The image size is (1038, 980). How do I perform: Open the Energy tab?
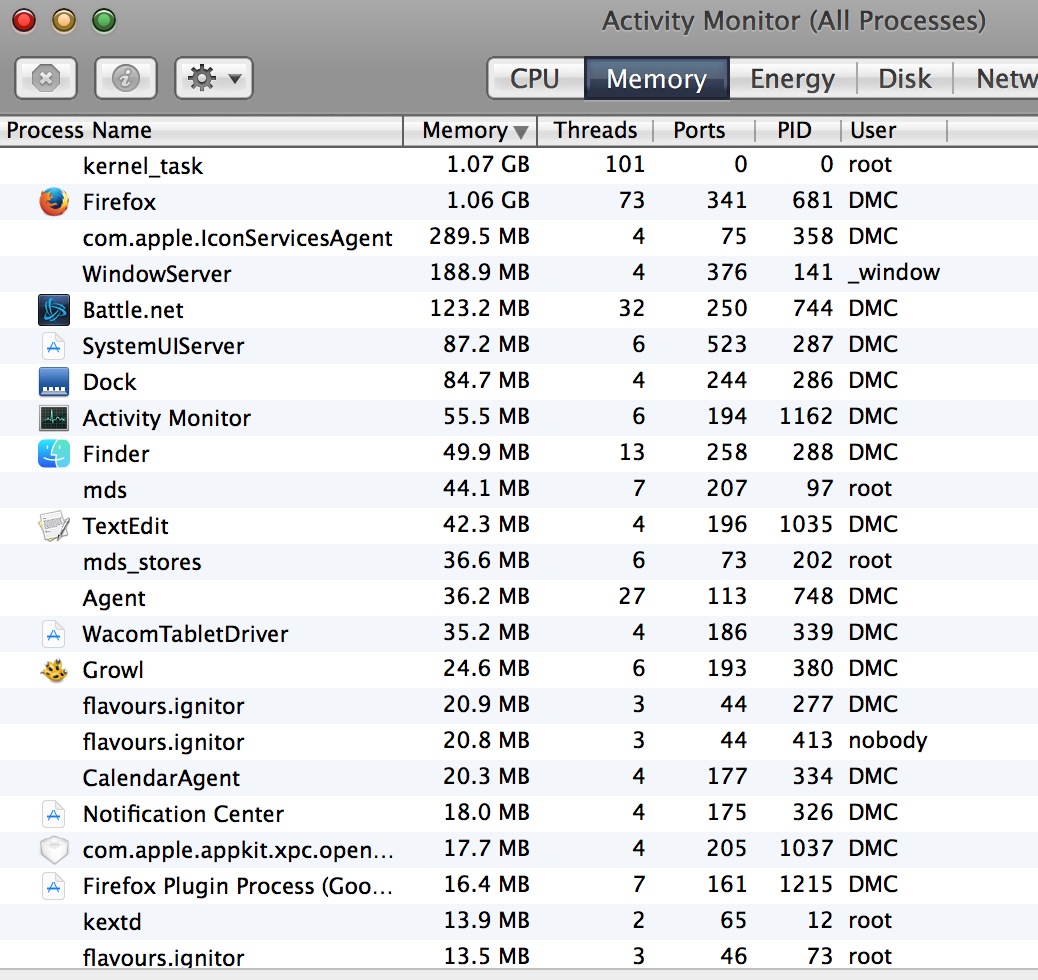point(792,79)
